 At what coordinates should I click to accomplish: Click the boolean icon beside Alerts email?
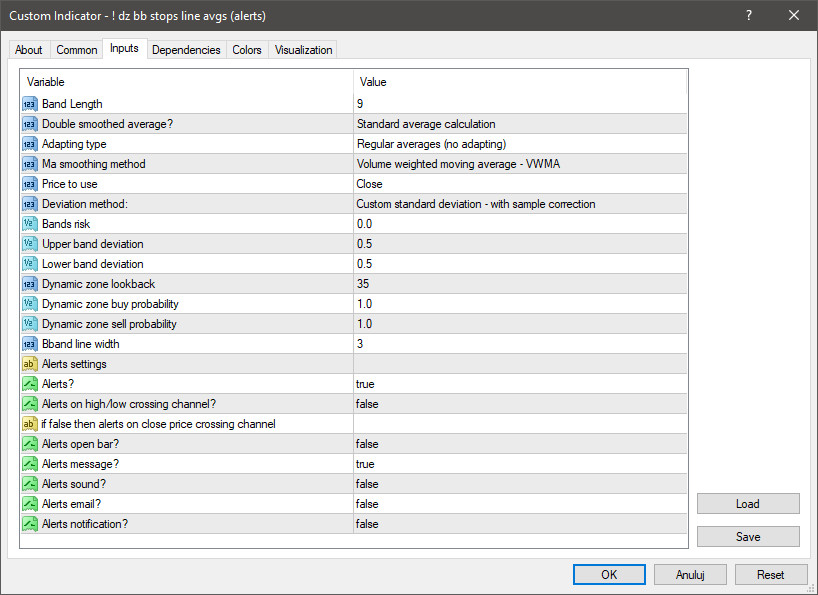click(29, 504)
